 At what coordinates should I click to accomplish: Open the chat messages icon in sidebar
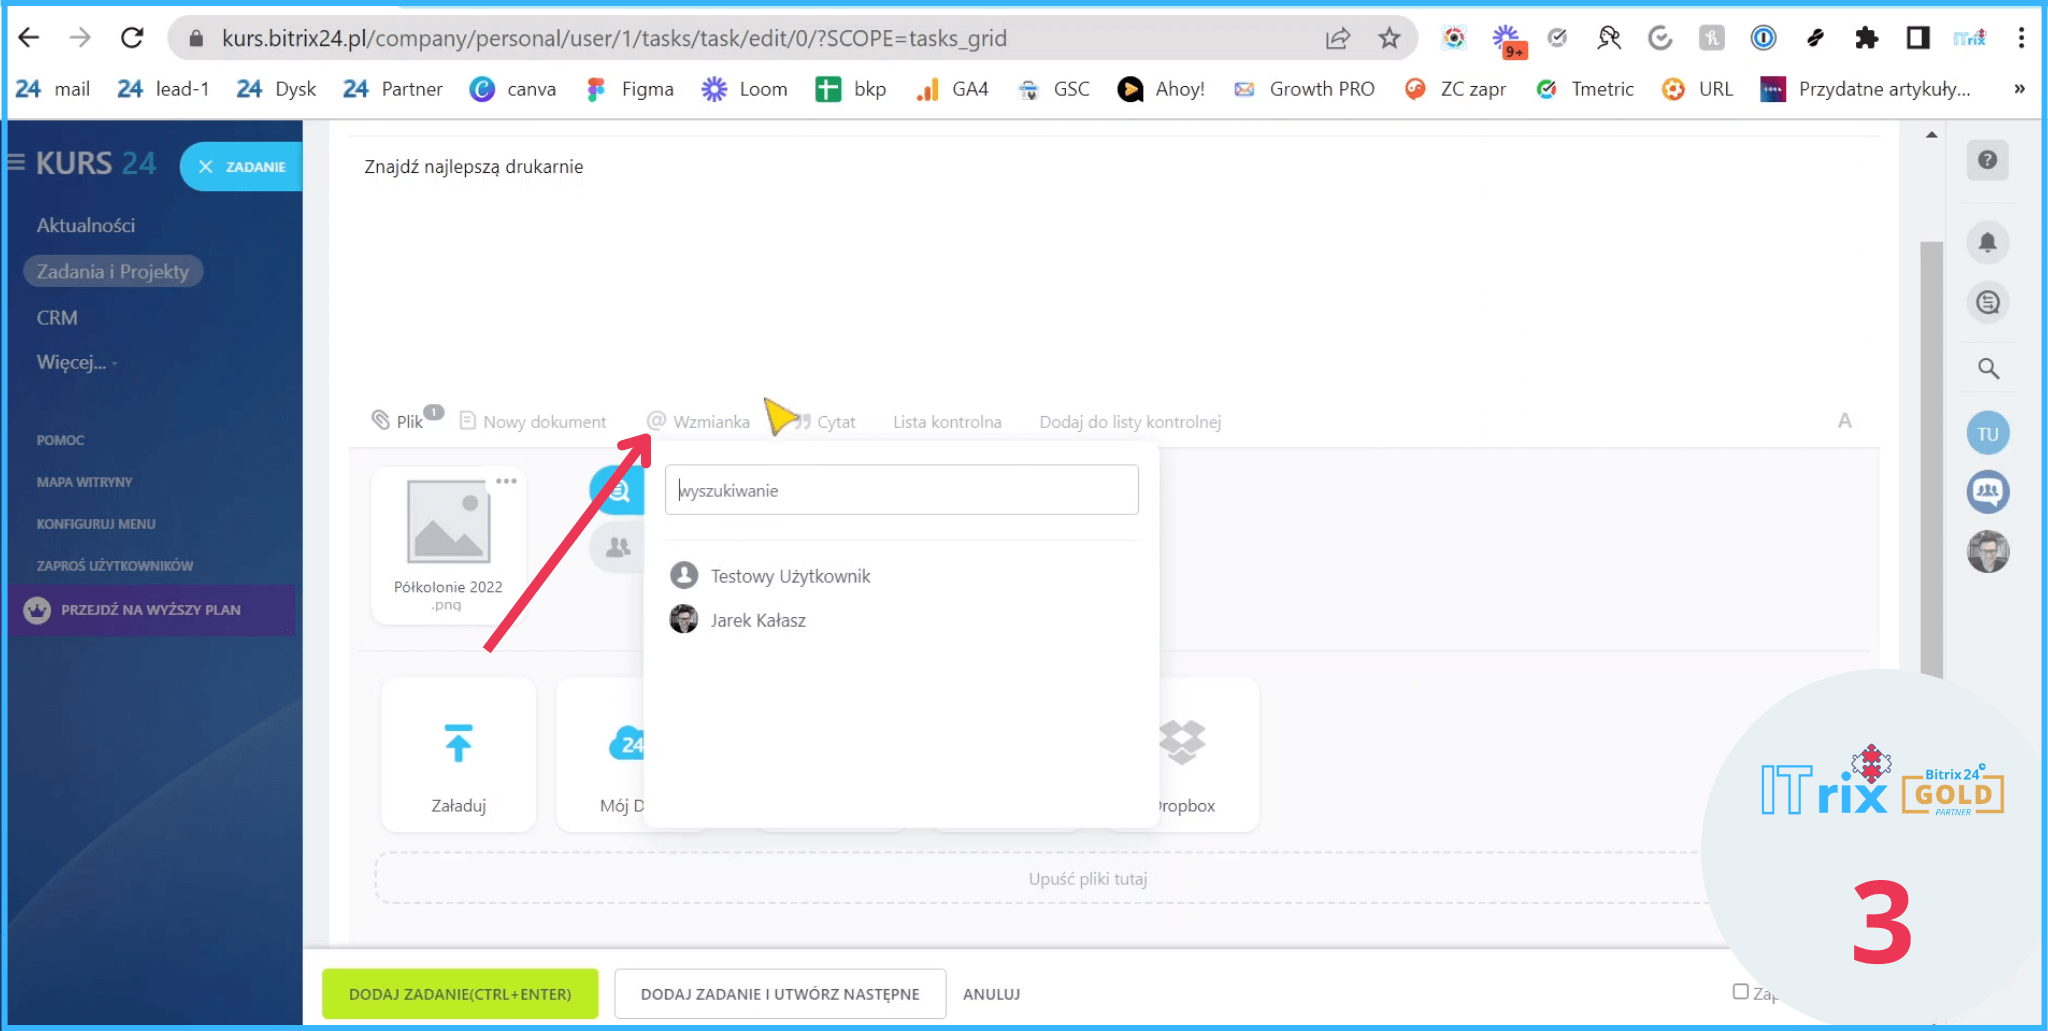click(x=1987, y=302)
